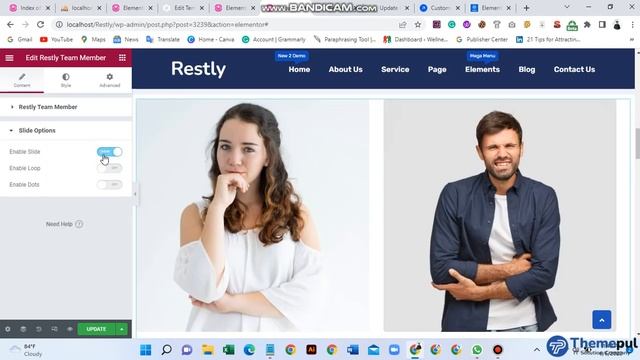Open the Blog menu item
640x360 pixels.
[527, 69]
